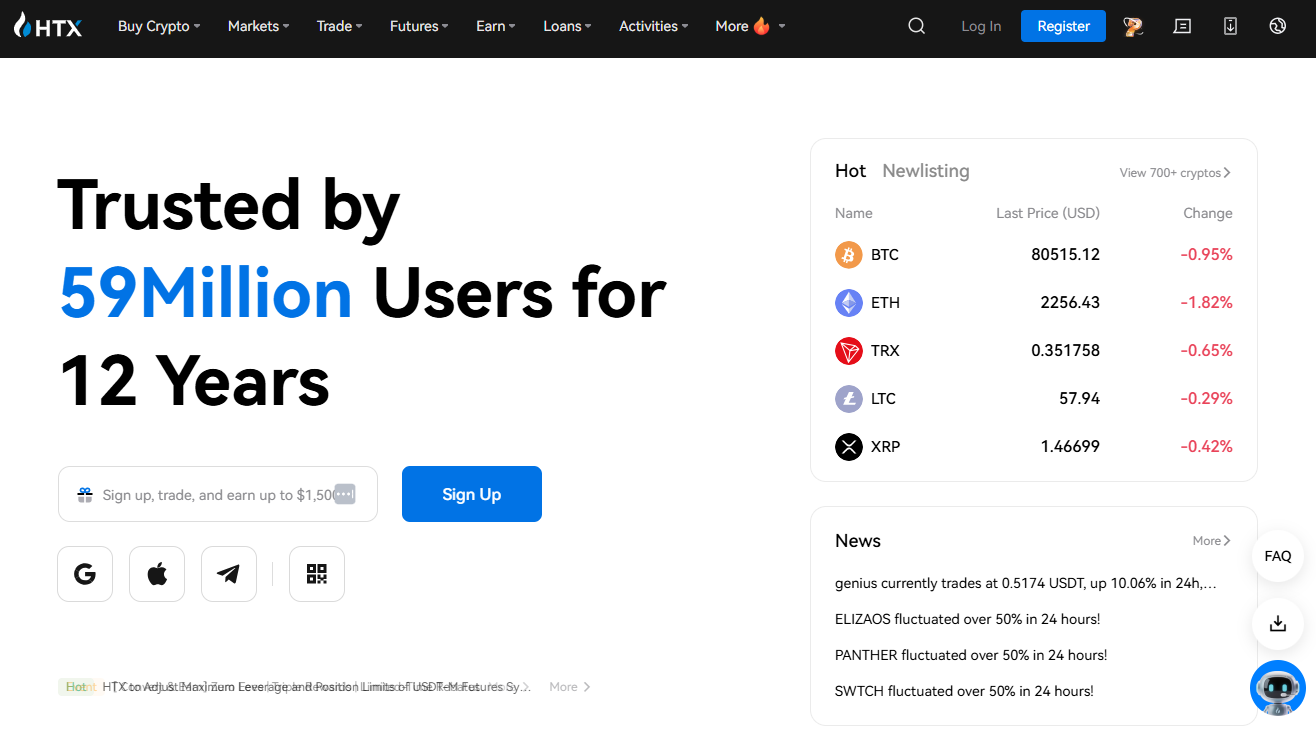This screenshot has height=731, width=1316.
Task: Click the mascot gift icon in header
Action: [1133, 26]
